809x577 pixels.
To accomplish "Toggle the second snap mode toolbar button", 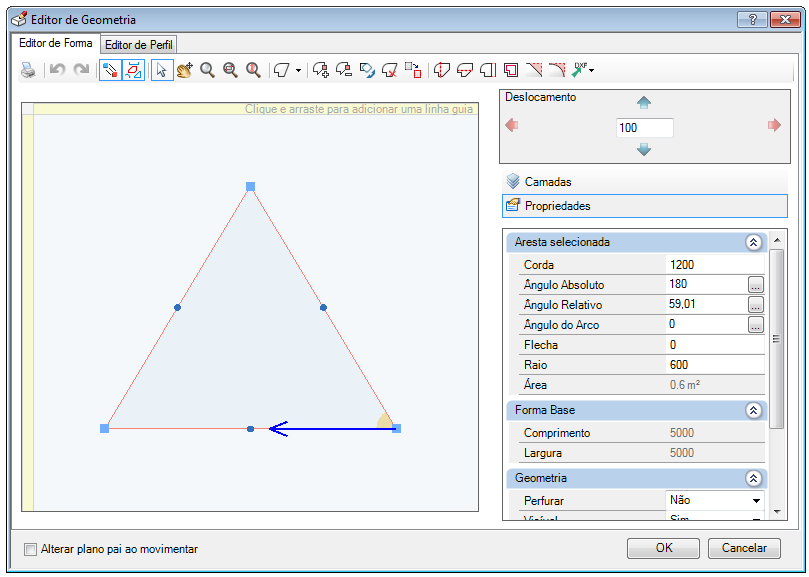I will pyautogui.click(x=133, y=70).
